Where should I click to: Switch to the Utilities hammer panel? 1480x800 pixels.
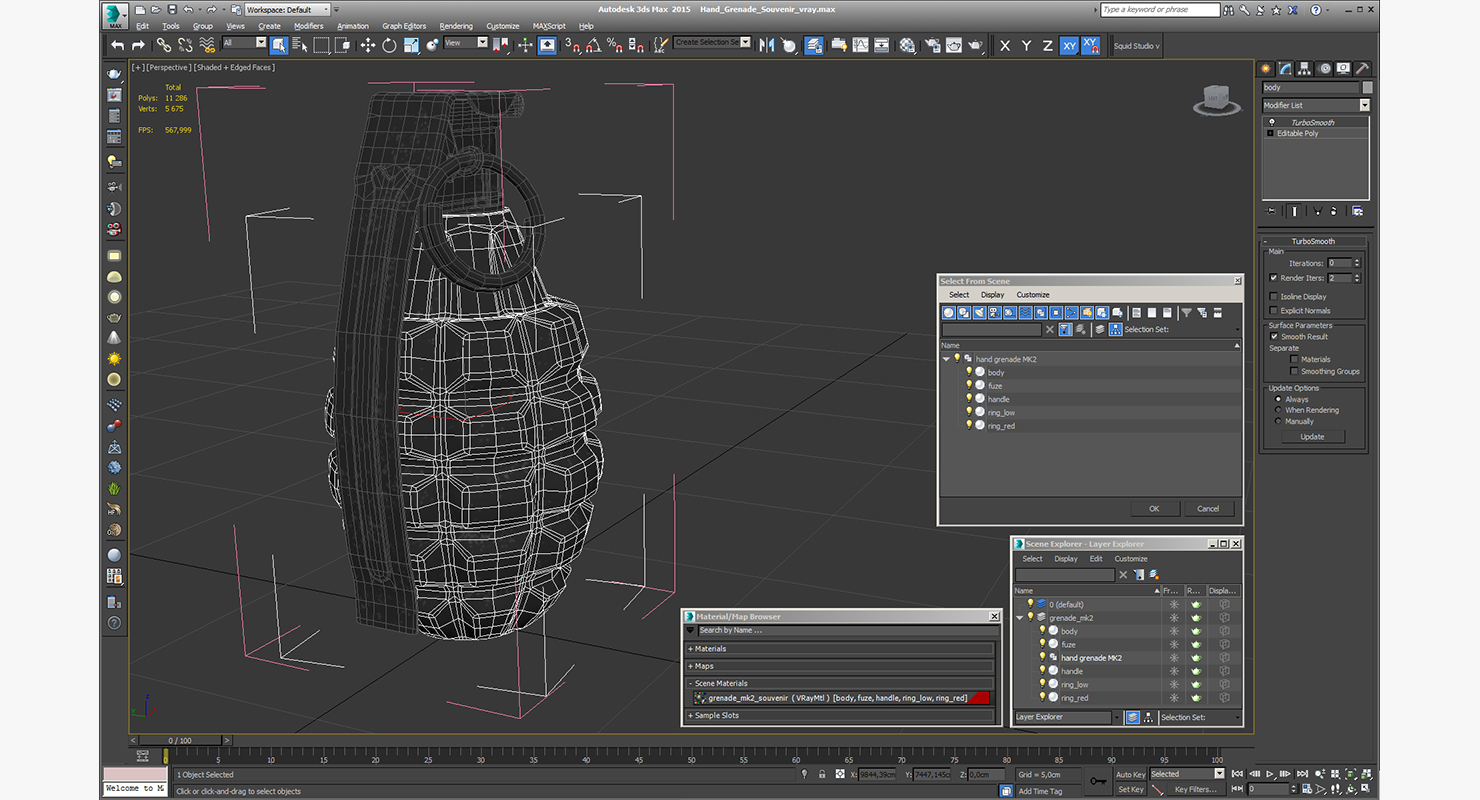tap(1361, 69)
